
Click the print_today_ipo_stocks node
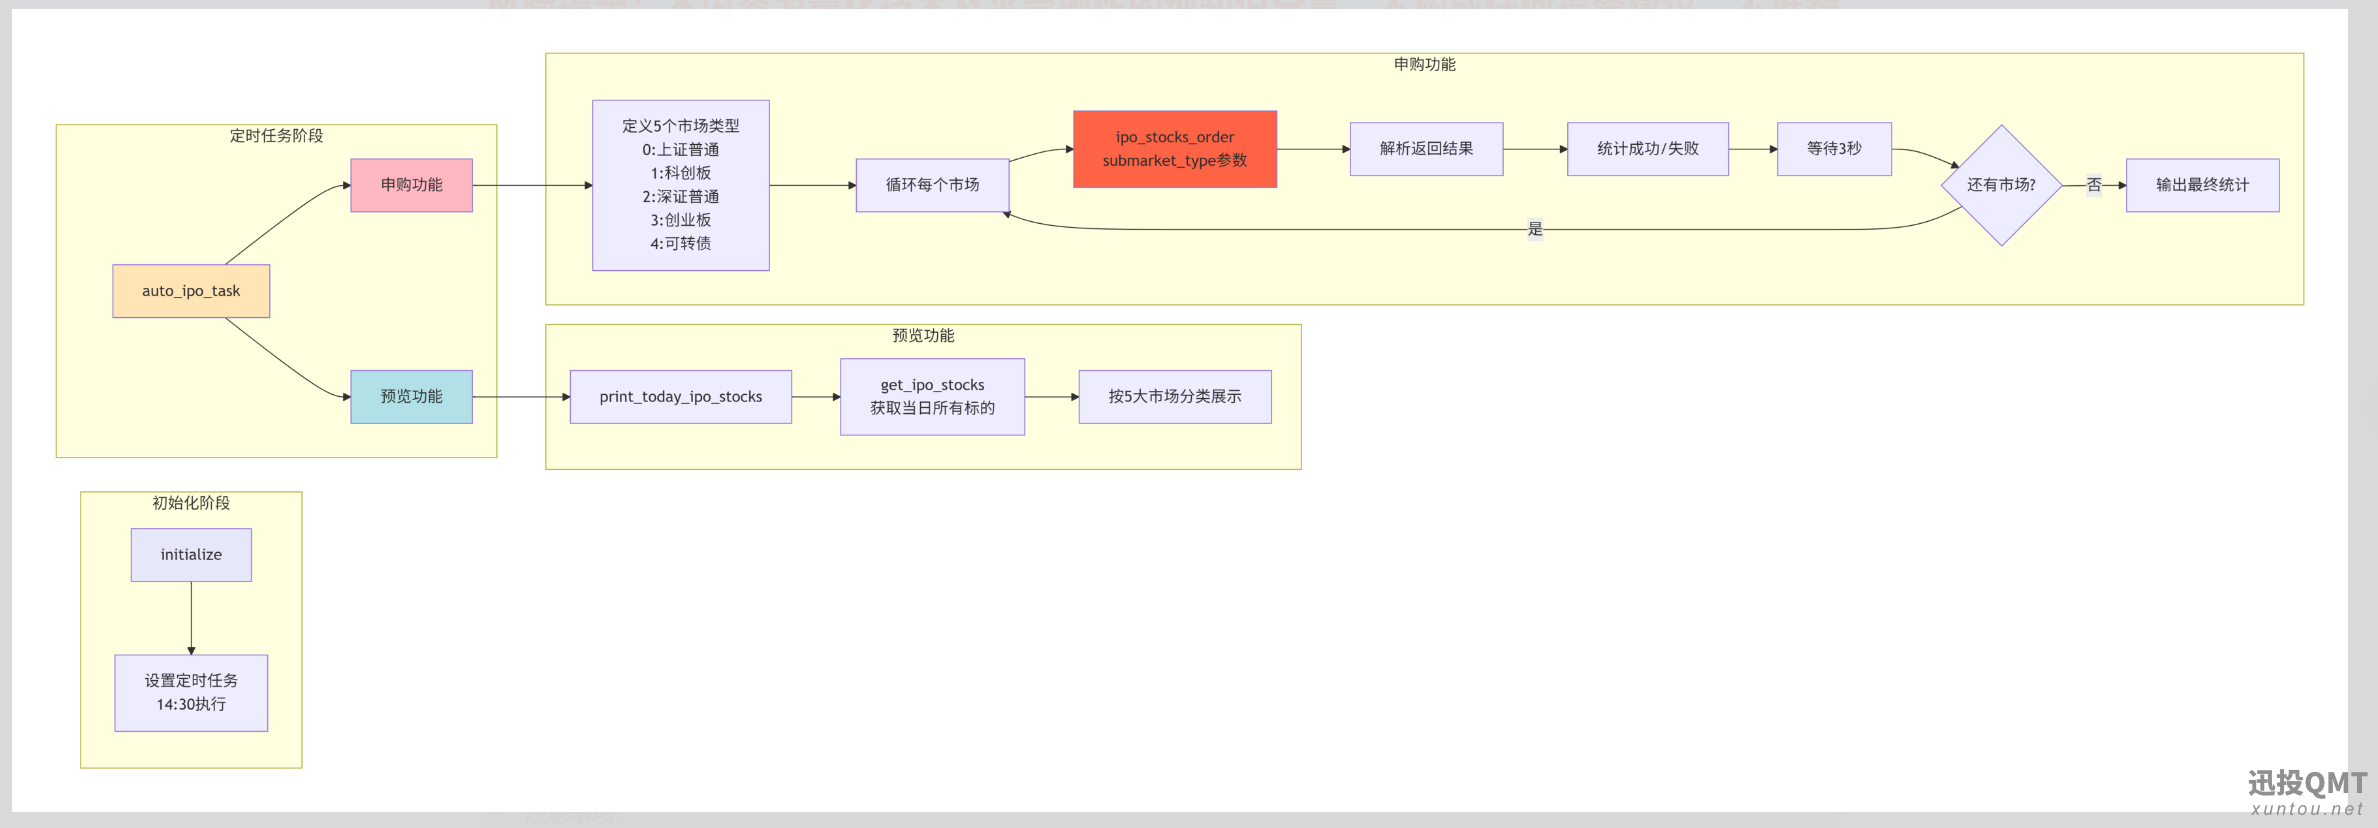(681, 397)
